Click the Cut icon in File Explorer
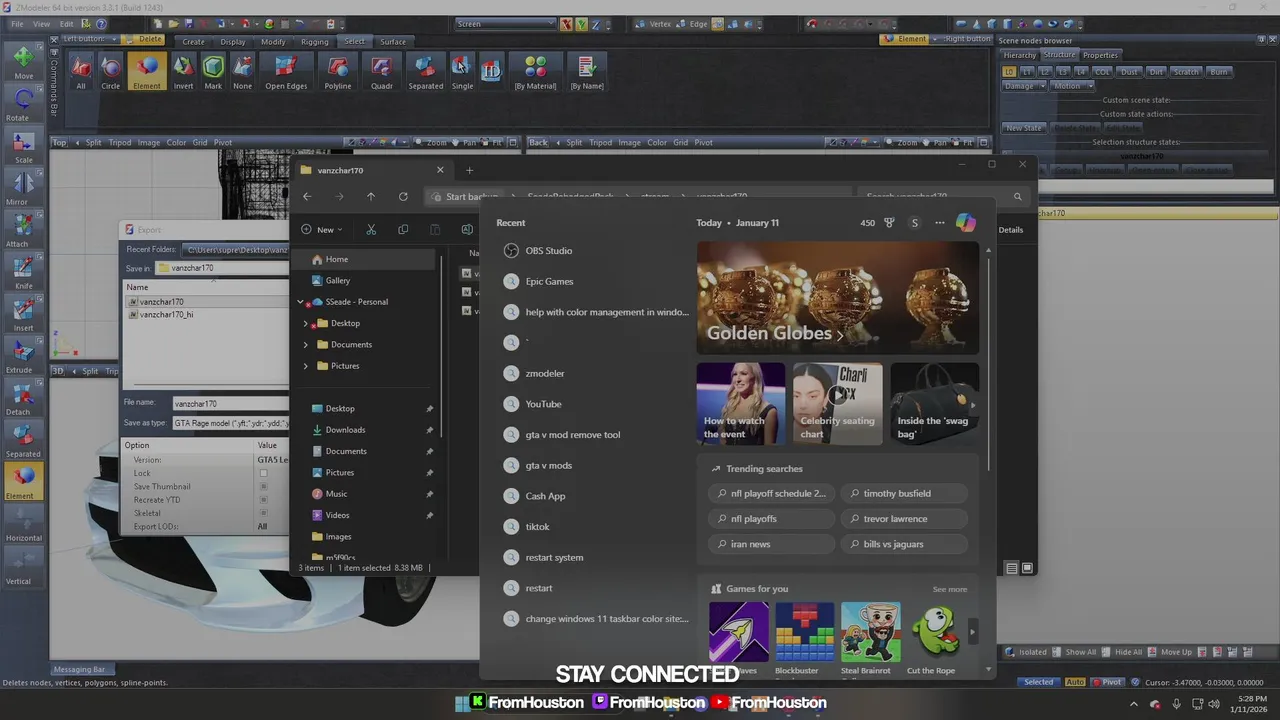Image resolution: width=1280 pixels, height=720 pixels. pyautogui.click(x=371, y=230)
